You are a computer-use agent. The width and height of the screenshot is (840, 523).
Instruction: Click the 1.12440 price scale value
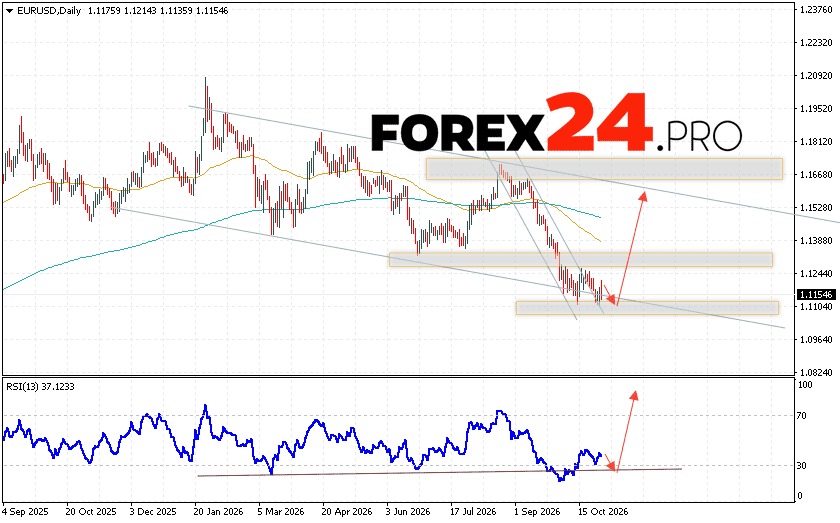coord(816,274)
